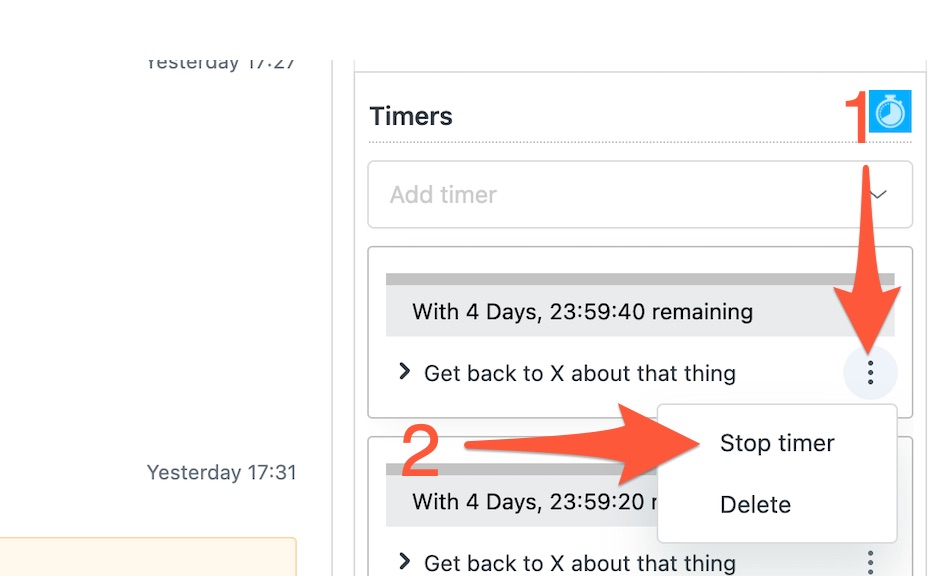Click the partially visible "Yesterday 17:27" timestamp

[x=222, y=65]
